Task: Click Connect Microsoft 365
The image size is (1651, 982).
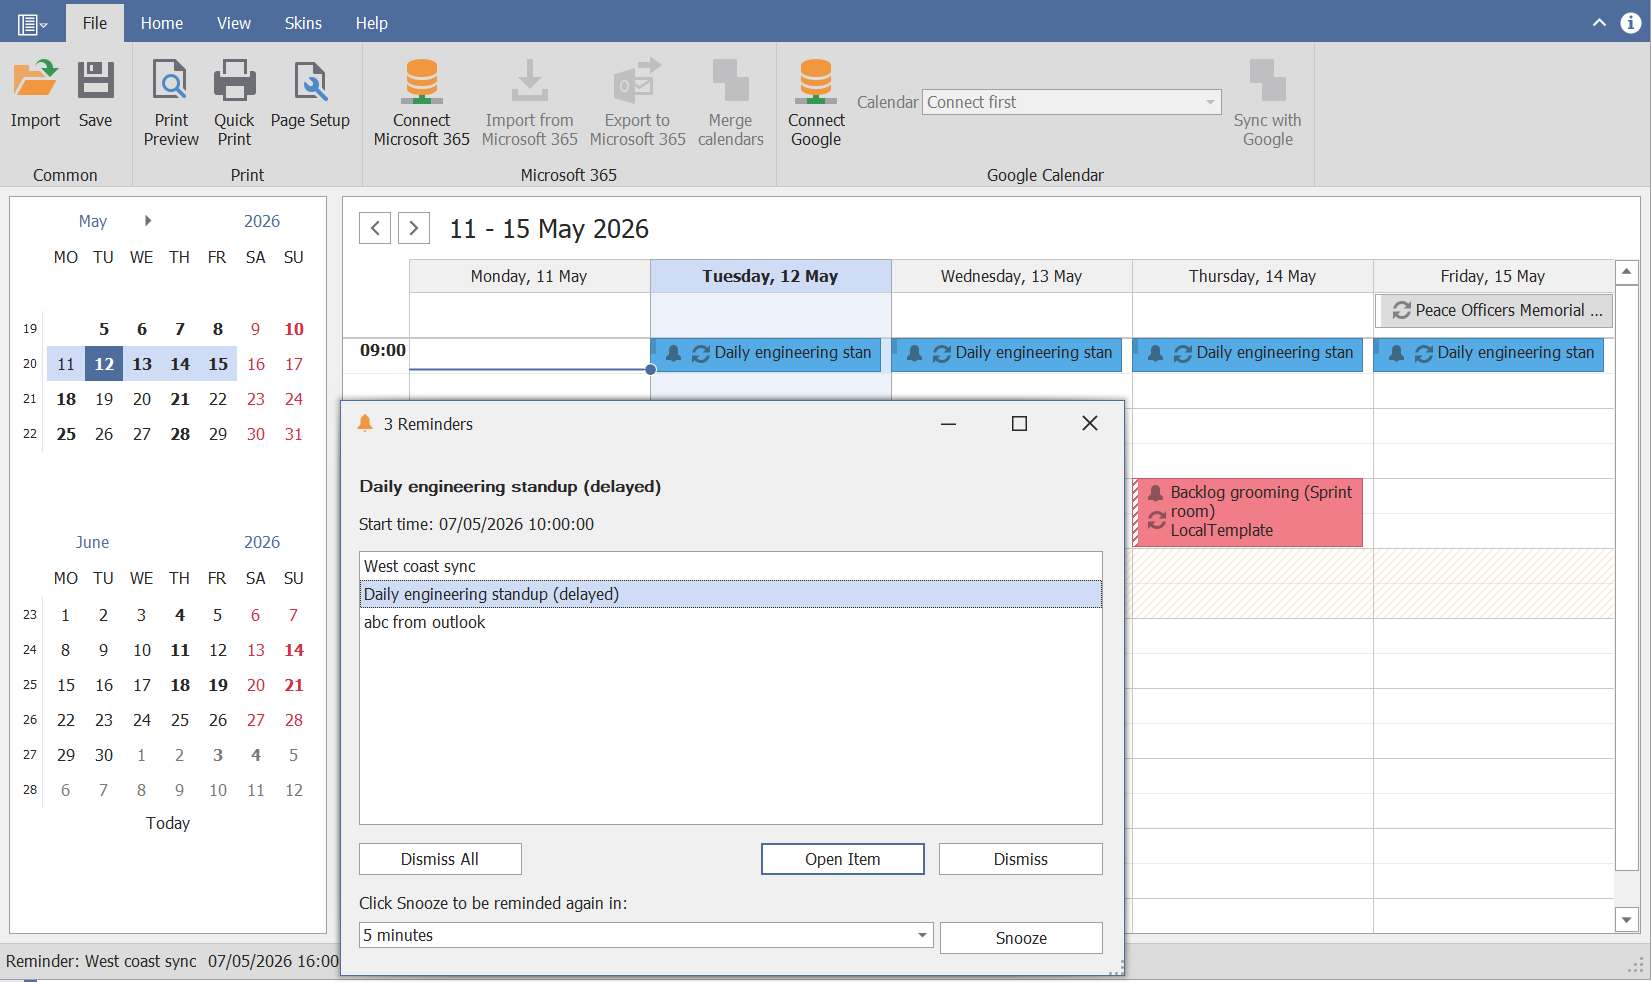Action: 421,100
